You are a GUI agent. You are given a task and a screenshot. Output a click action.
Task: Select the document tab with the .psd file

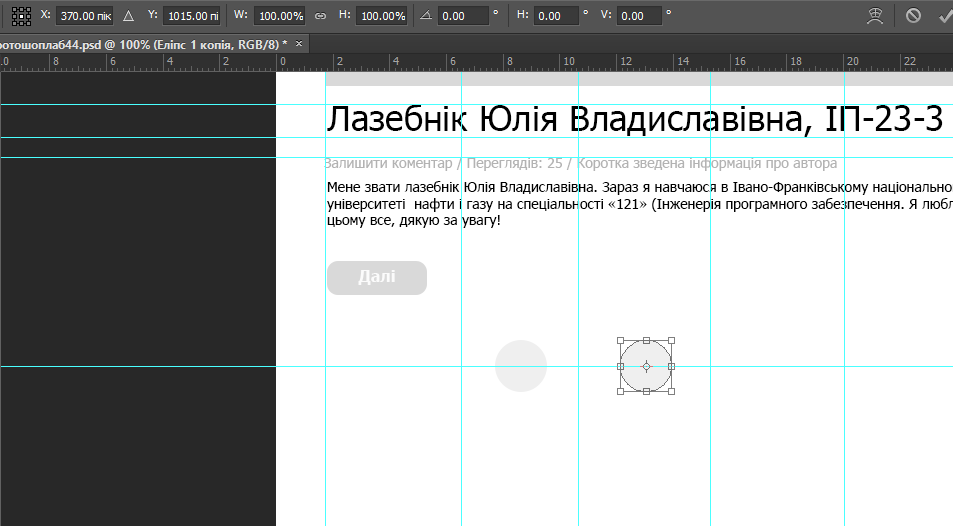coord(140,44)
